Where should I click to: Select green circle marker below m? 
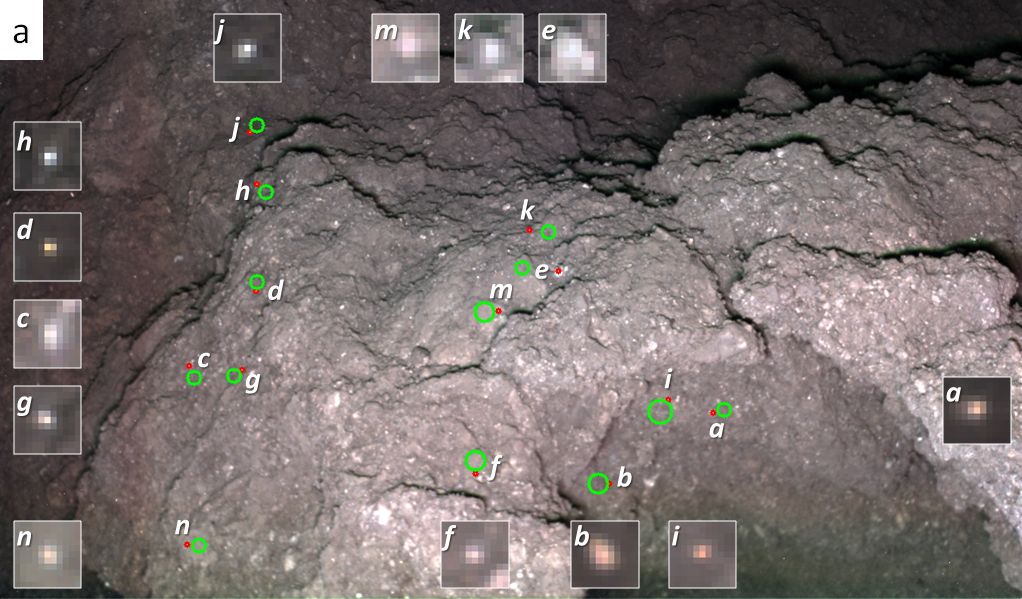(484, 312)
